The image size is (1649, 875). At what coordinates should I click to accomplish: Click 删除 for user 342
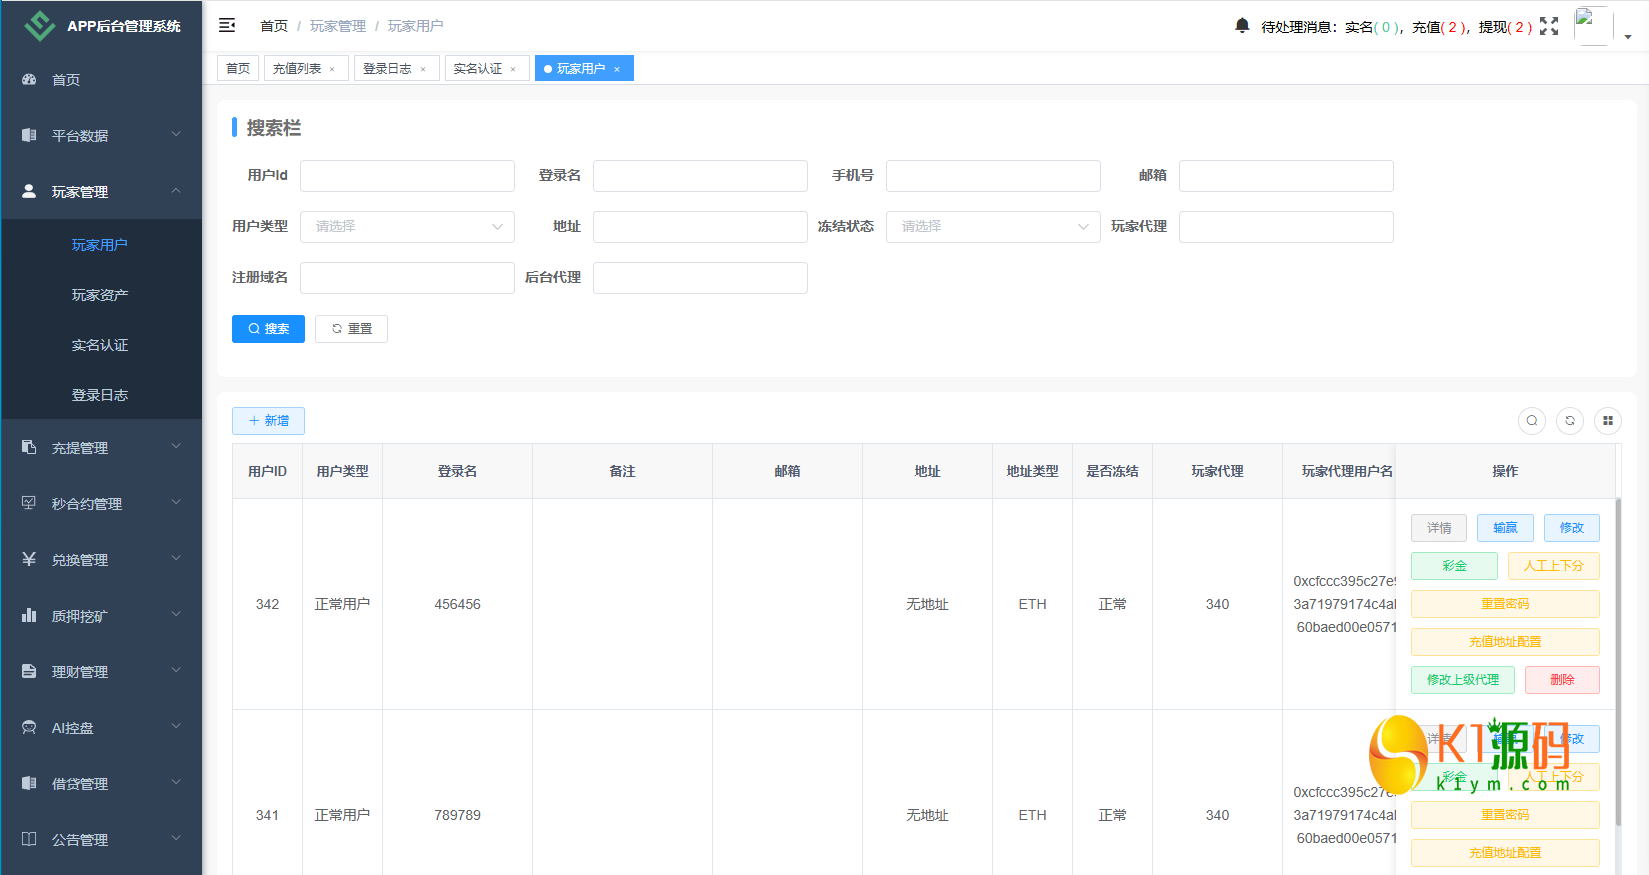point(1562,680)
